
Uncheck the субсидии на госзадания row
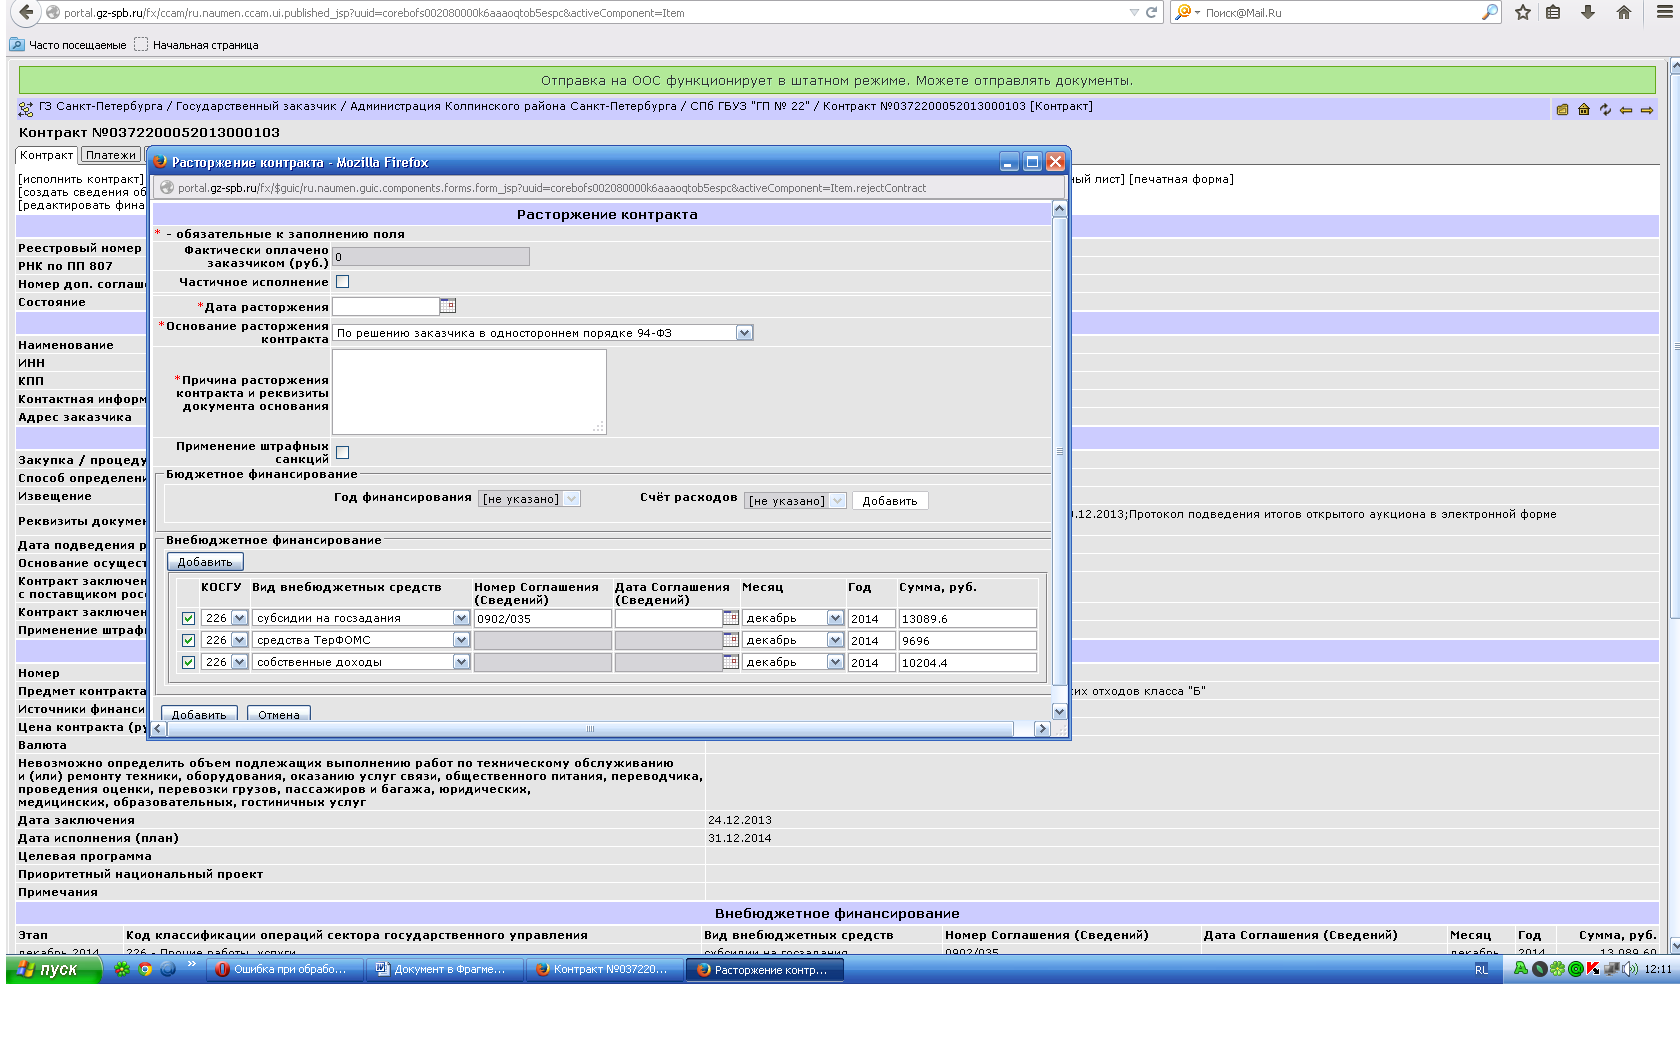point(188,618)
